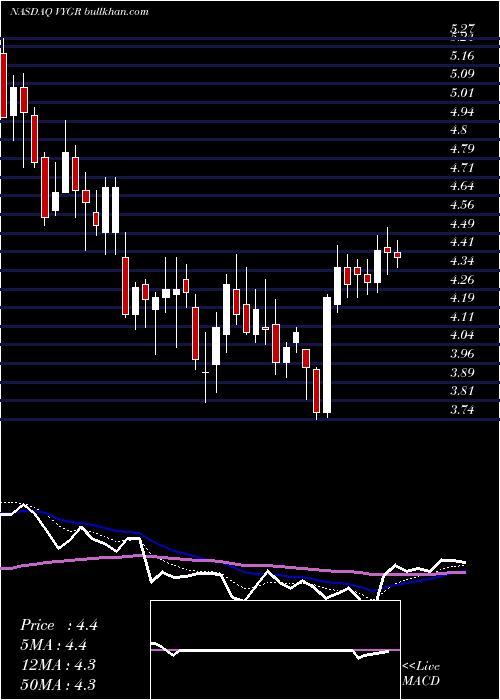
Task: Click the 5.01 price level label
Action: point(462,93)
